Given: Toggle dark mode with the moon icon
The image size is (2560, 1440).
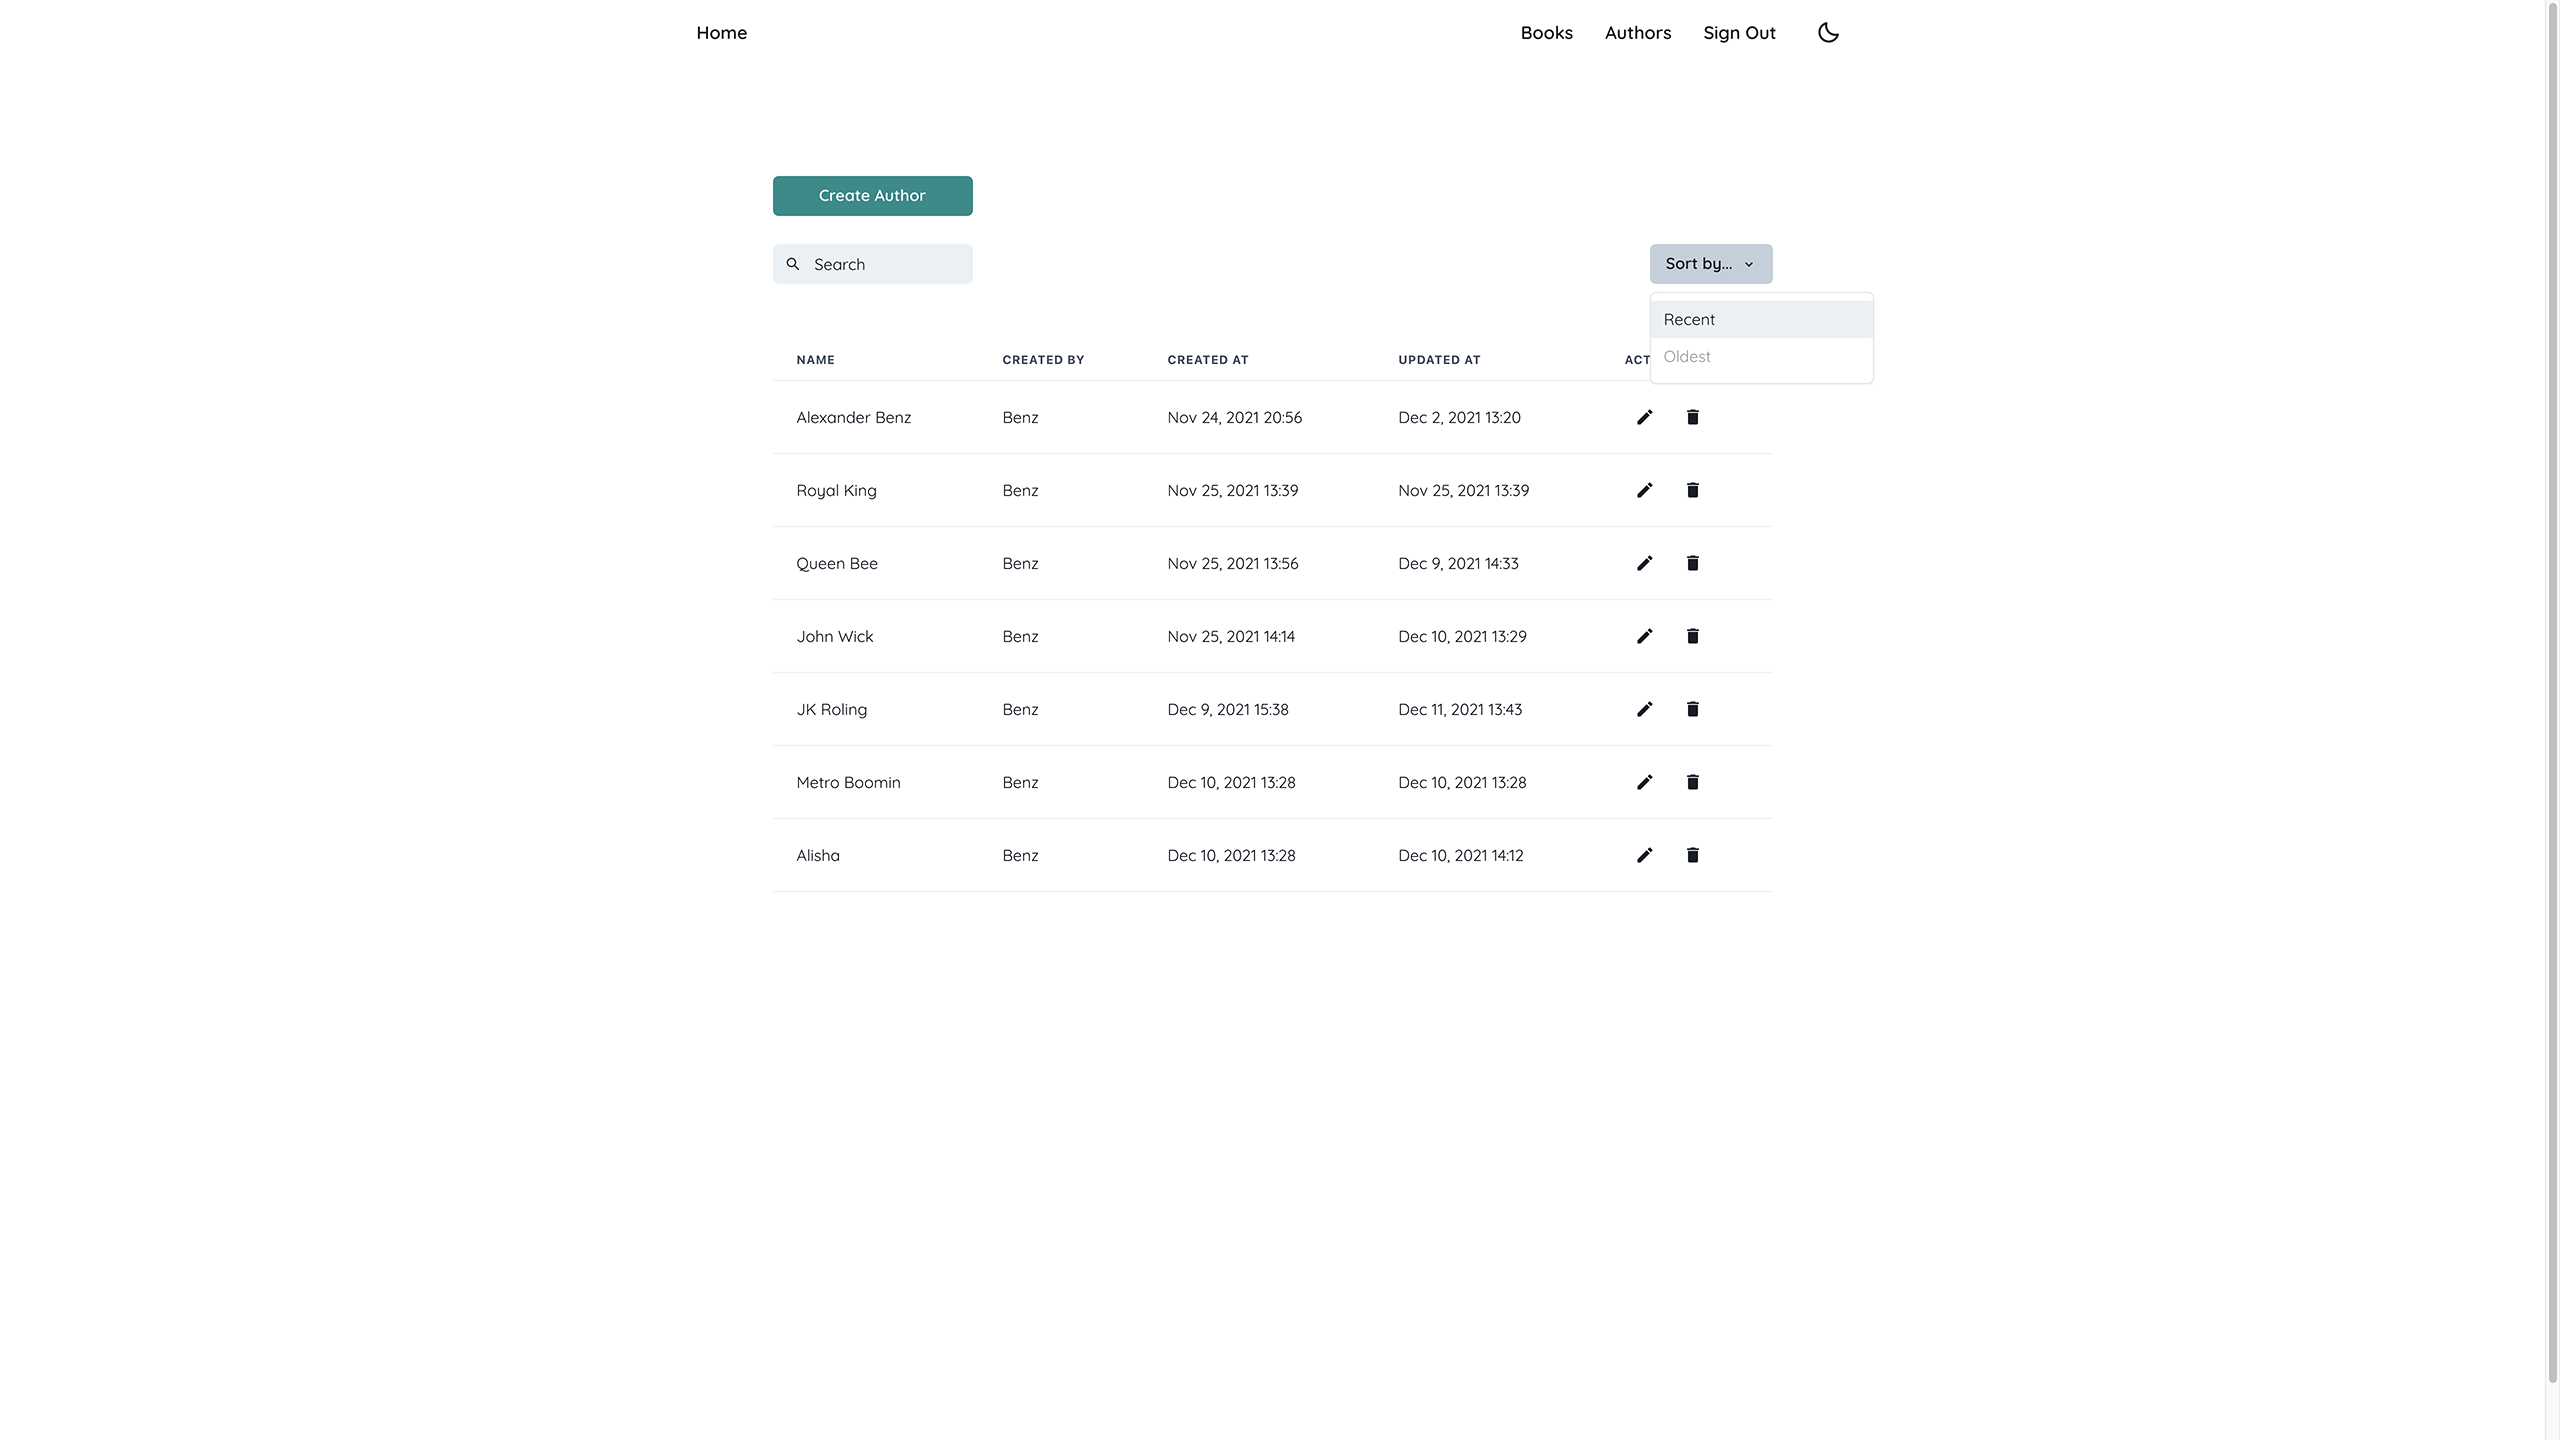Looking at the screenshot, I should tap(1828, 33).
